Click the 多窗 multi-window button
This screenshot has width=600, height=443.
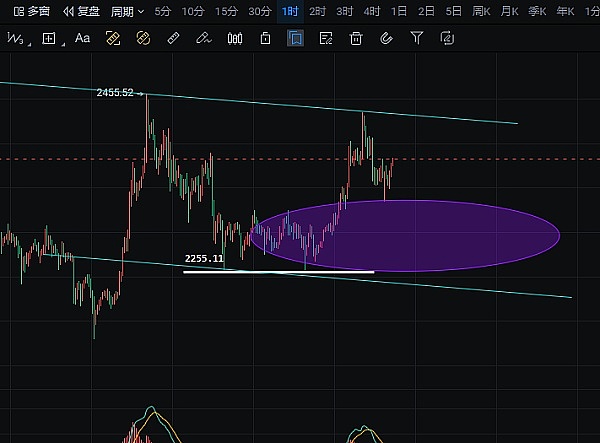pyautogui.click(x=32, y=11)
